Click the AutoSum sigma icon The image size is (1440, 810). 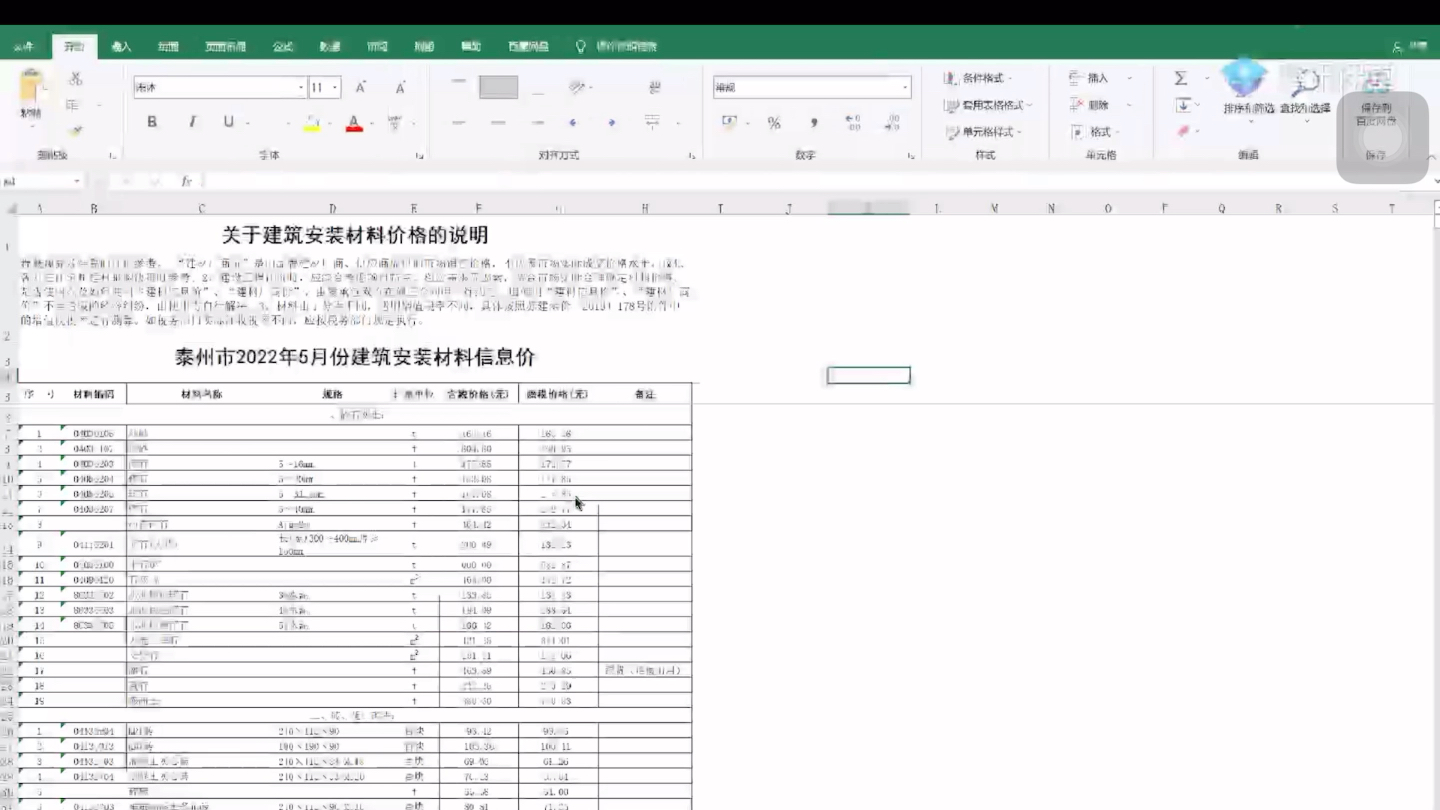(1181, 78)
